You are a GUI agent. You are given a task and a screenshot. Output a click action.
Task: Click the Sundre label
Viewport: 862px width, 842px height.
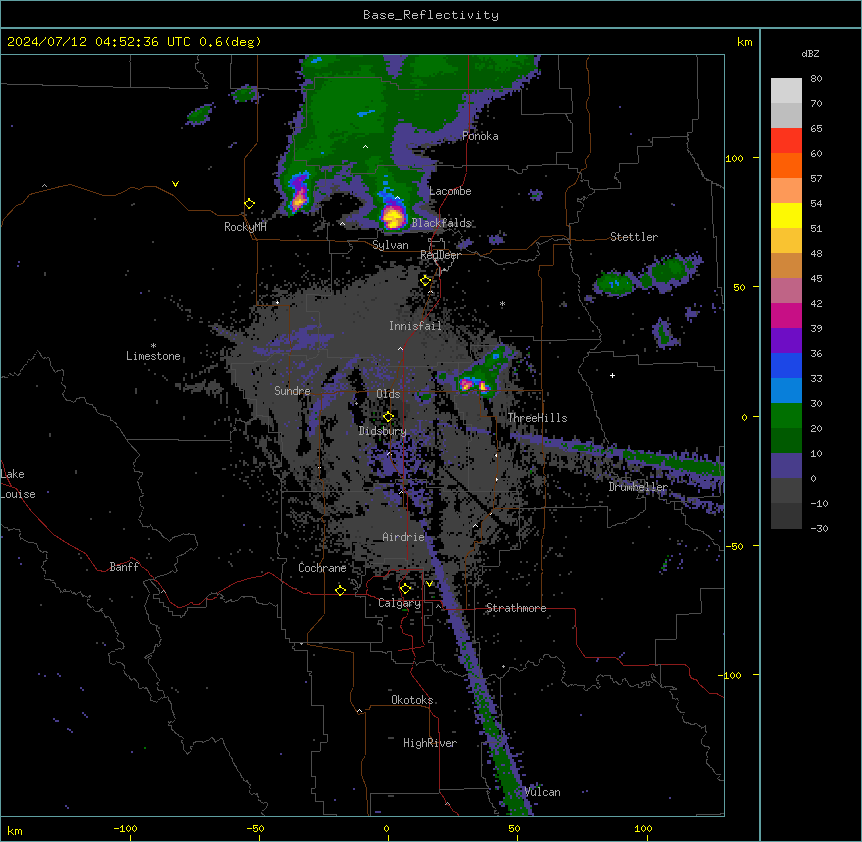(292, 391)
